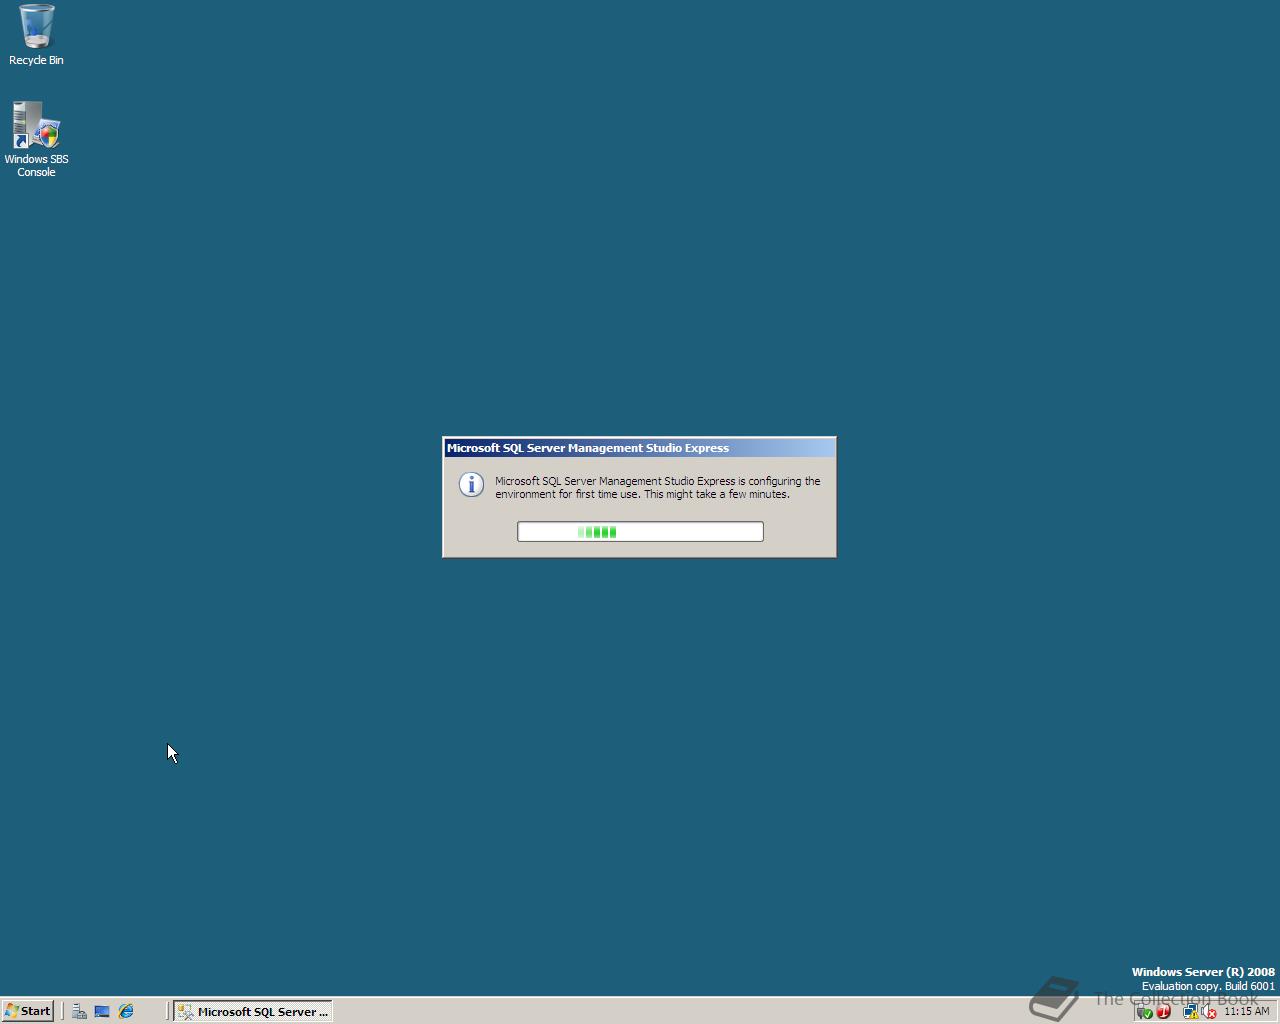Open the network warning tray icon

pos(1190,1012)
